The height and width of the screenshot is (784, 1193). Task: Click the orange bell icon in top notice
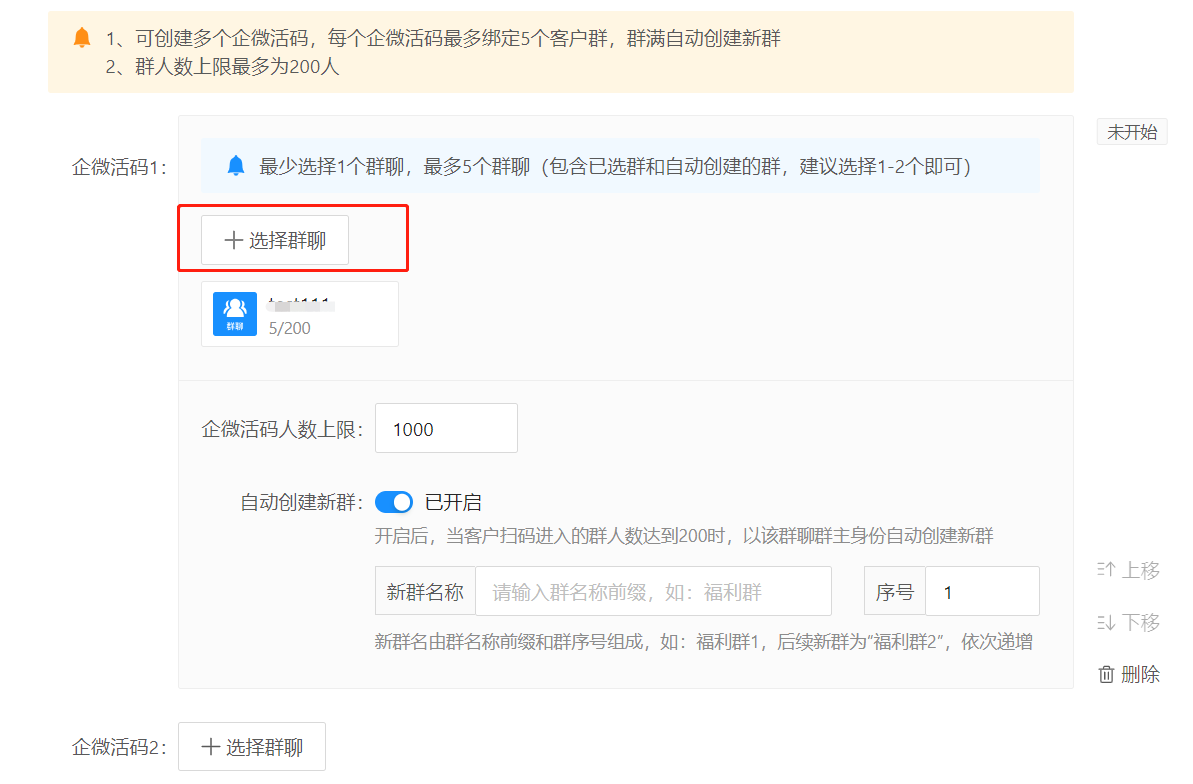click(x=82, y=39)
